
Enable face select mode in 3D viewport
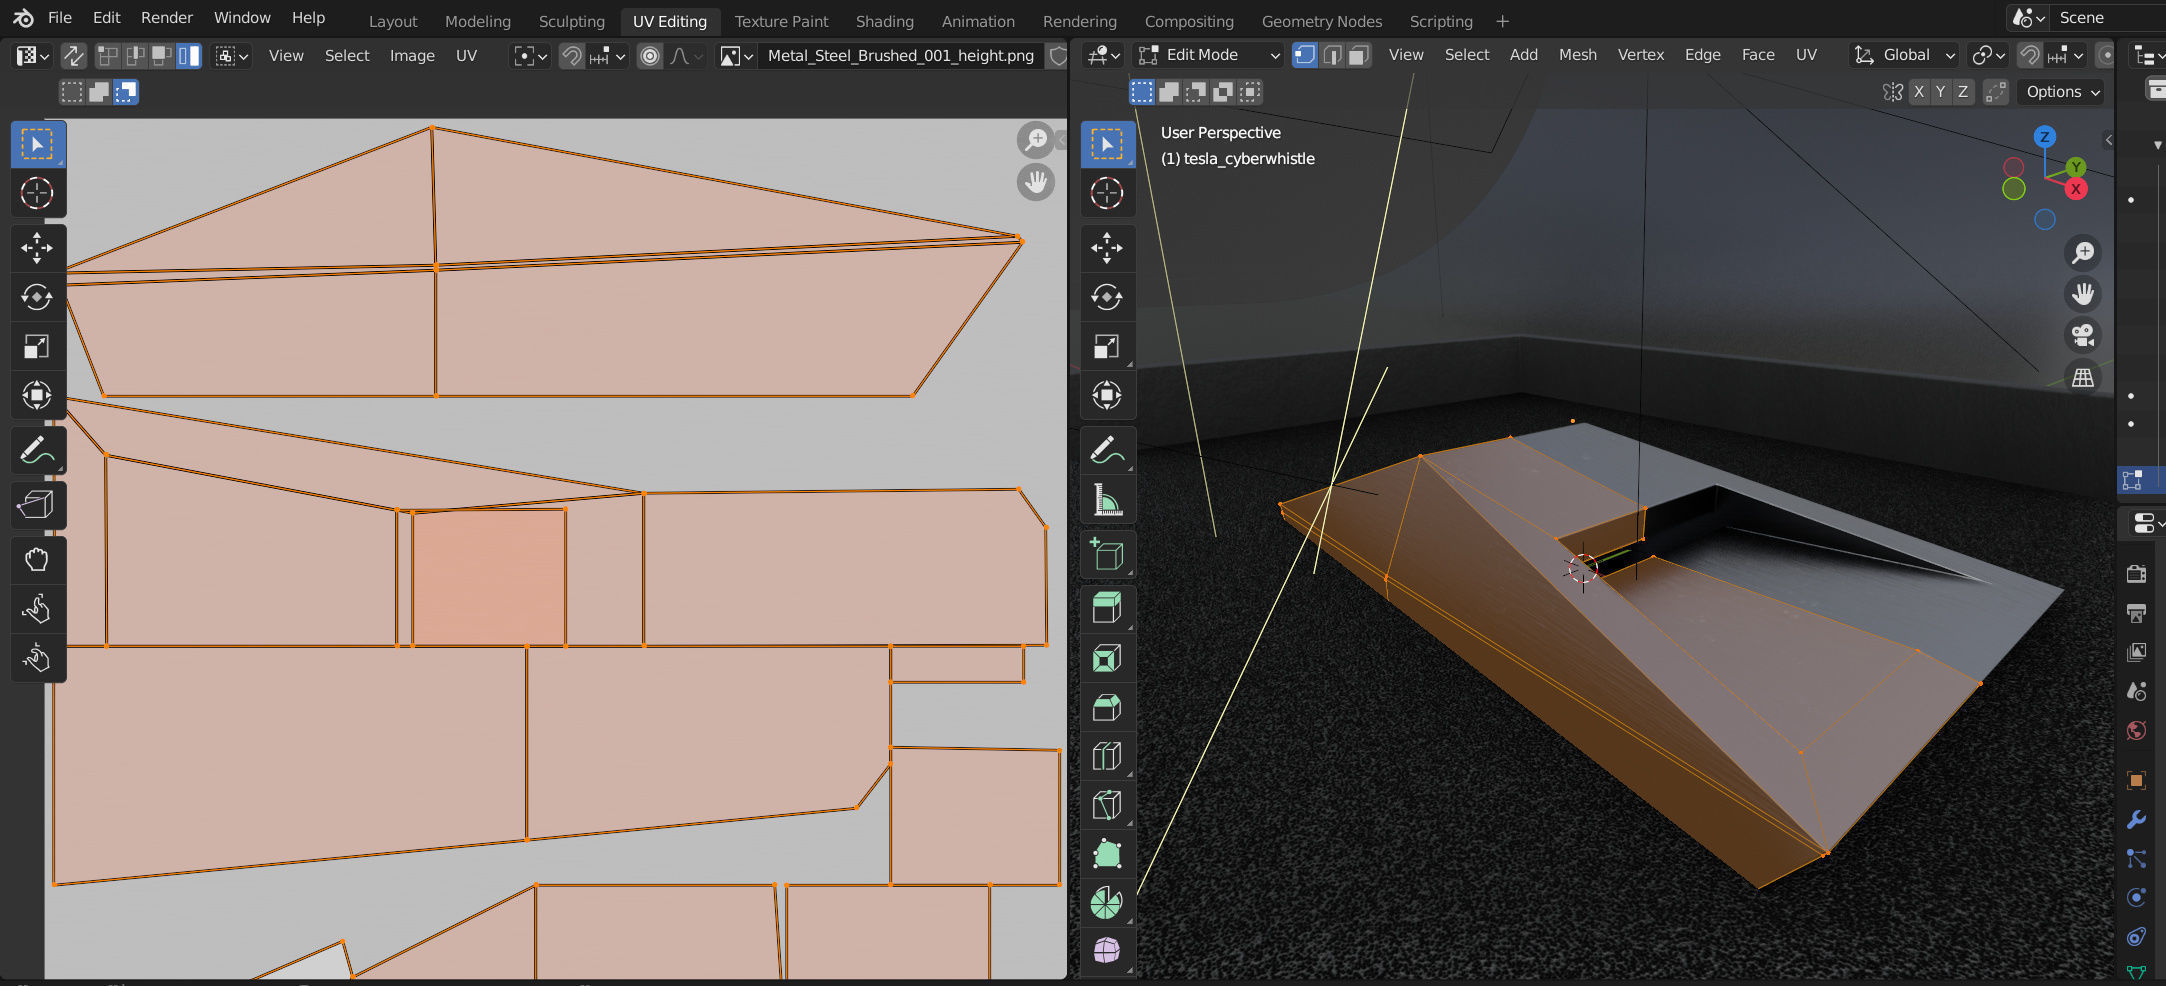click(1359, 55)
